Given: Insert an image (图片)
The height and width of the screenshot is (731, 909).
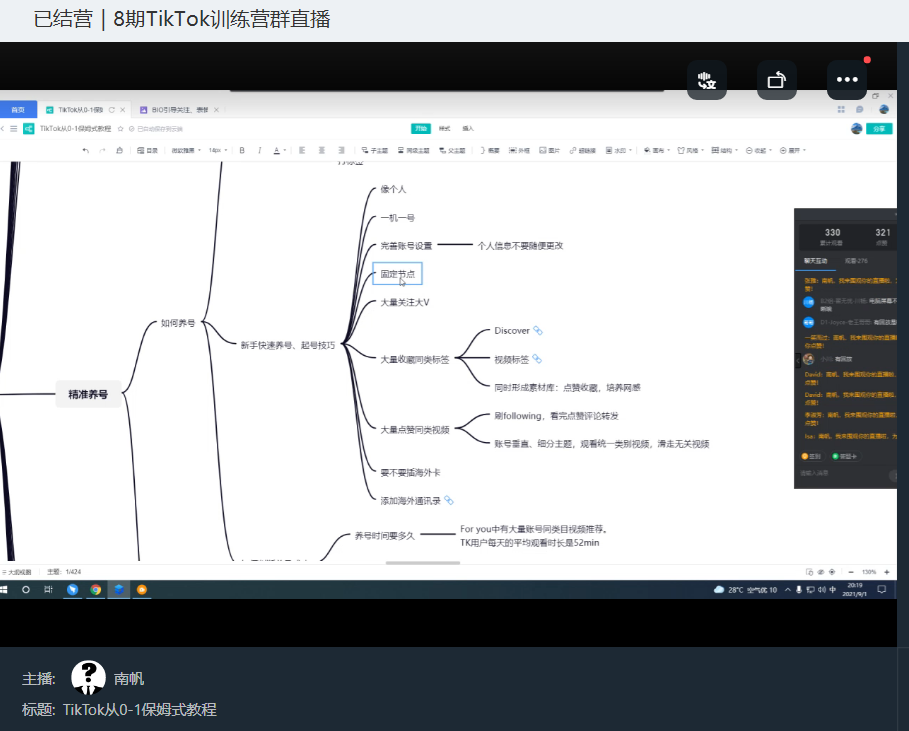Looking at the screenshot, I should click(x=550, y=150).
